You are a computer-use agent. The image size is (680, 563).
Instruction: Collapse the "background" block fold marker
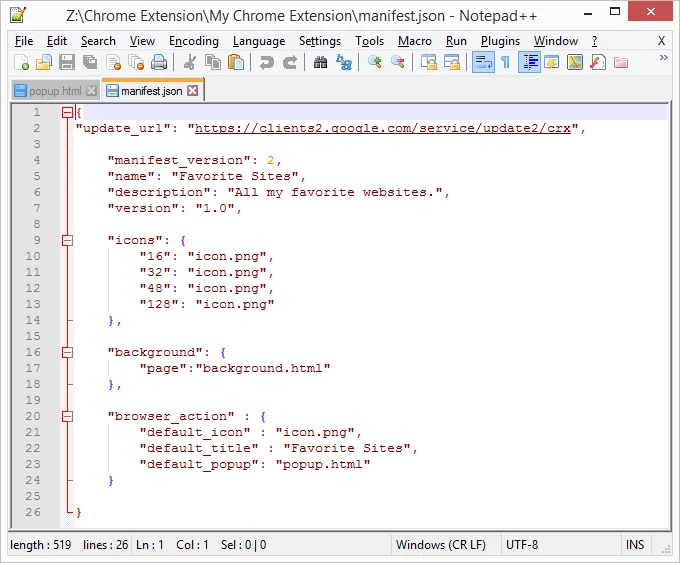pyautogui.click(x=67, y=352)
